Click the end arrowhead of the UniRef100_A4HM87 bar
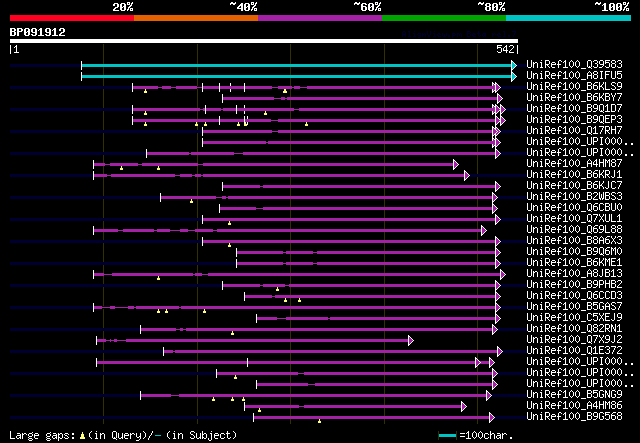 456,165
